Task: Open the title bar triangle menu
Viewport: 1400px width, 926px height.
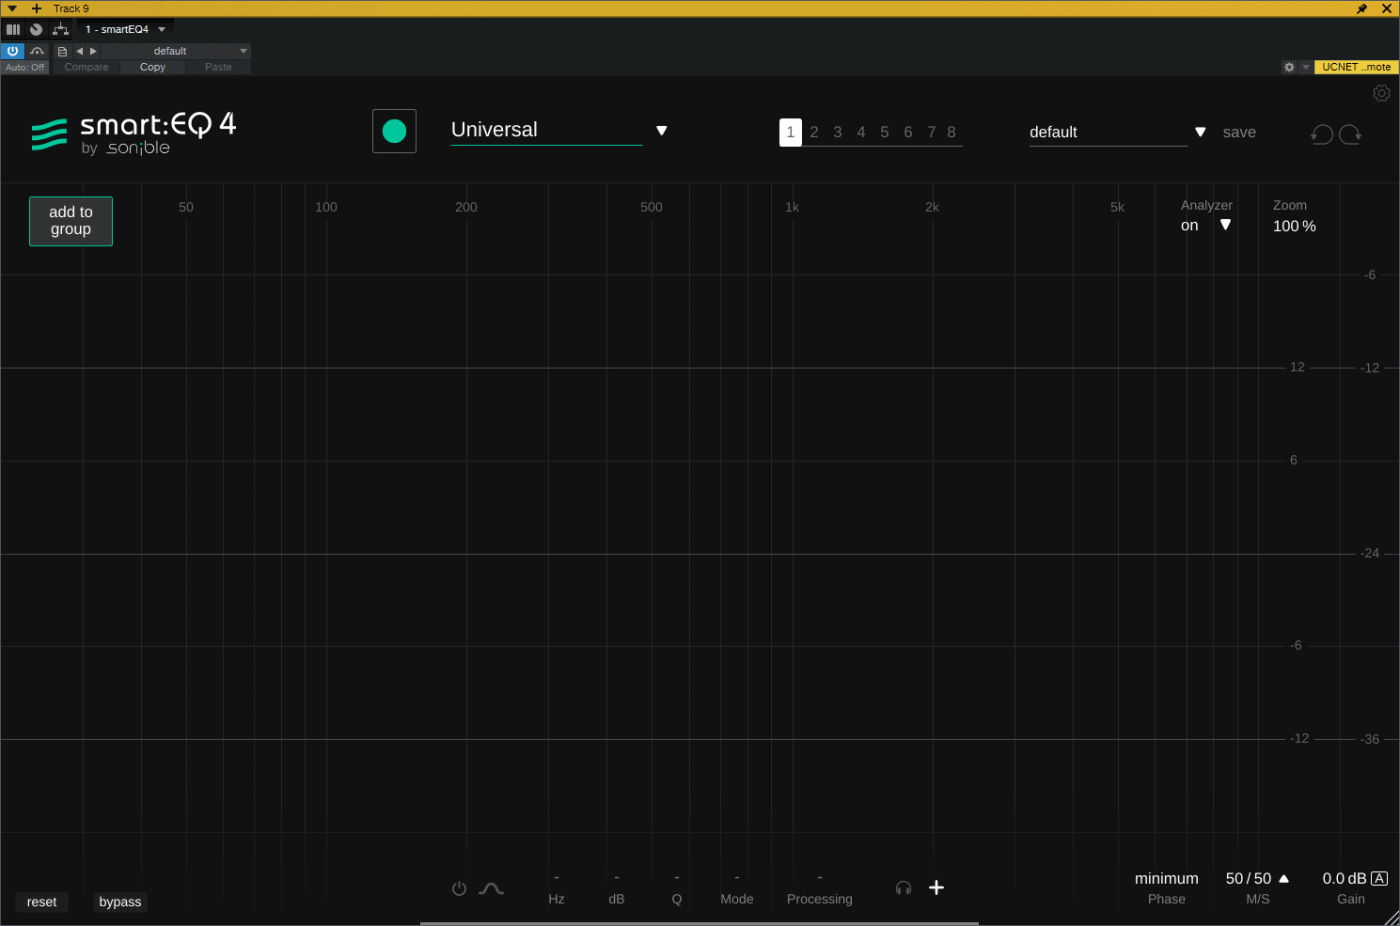Action: point(12,8)
